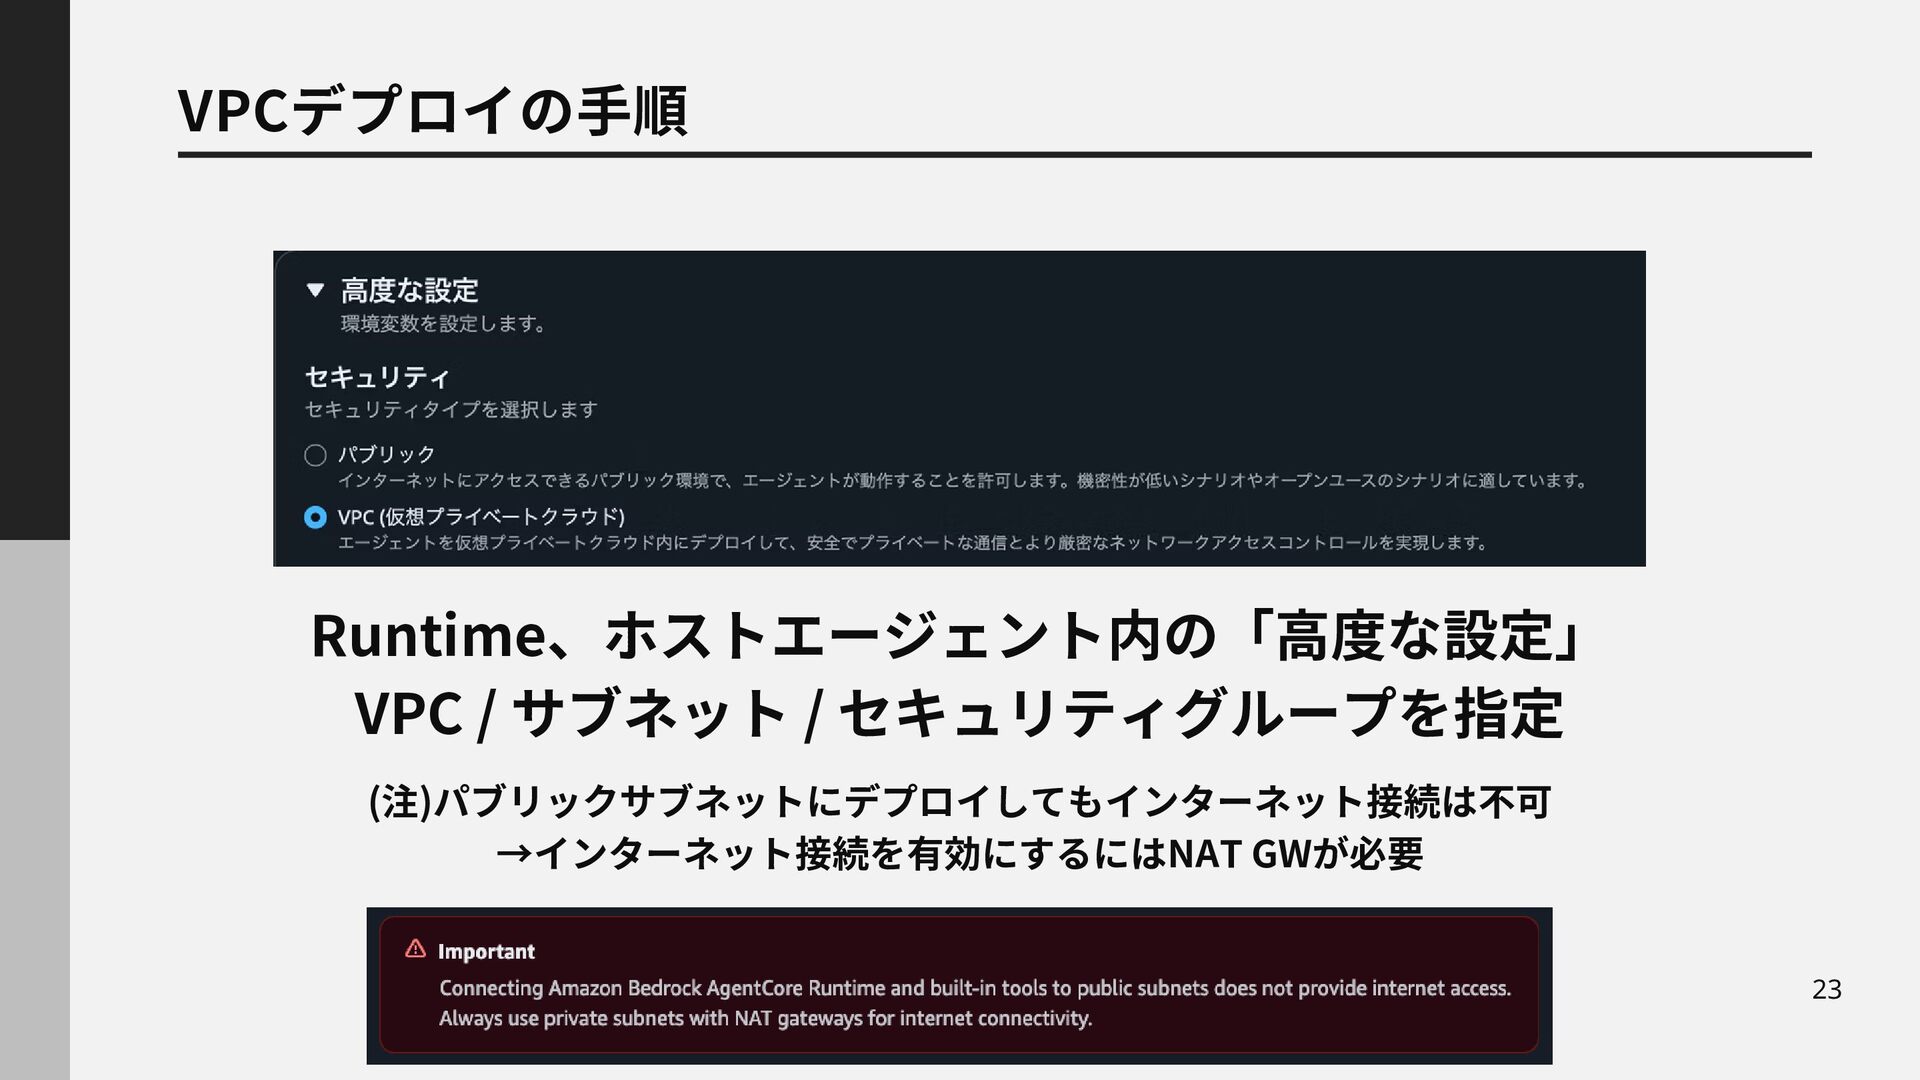
Task: Click page number 23
Action: tap(1826, 989)
